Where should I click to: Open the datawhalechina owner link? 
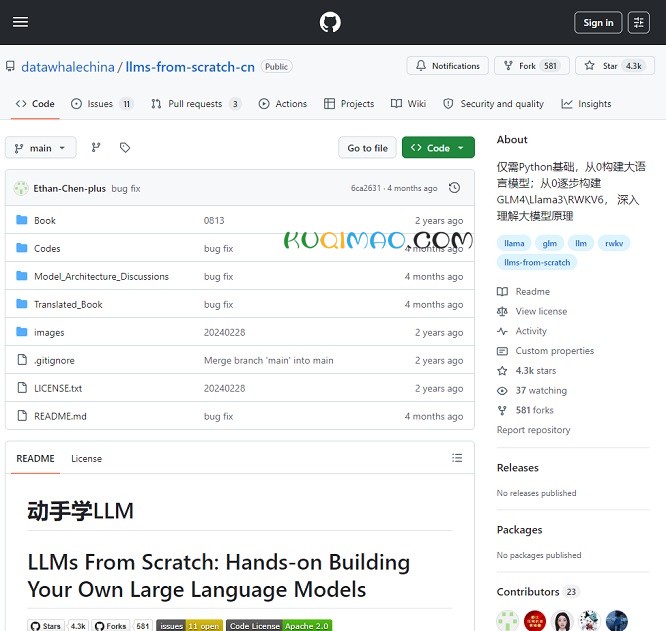(68, 67)
